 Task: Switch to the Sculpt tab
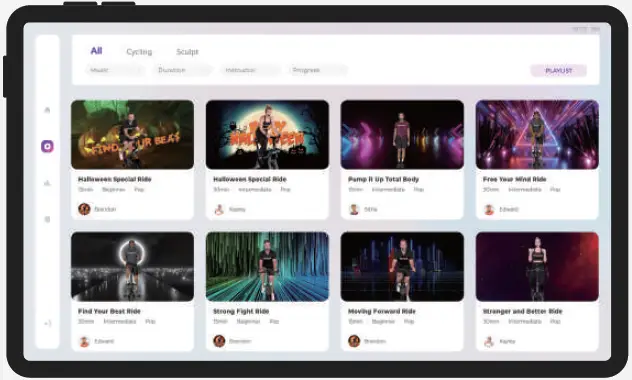pos(187,52)
